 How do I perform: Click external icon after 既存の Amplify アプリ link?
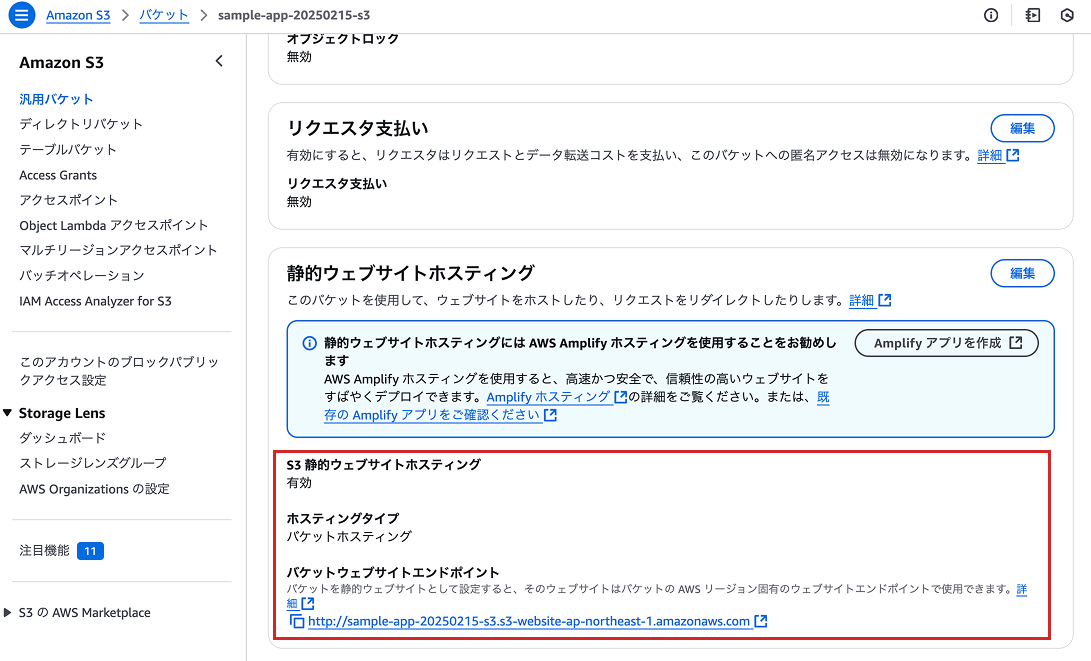[550, 415]
